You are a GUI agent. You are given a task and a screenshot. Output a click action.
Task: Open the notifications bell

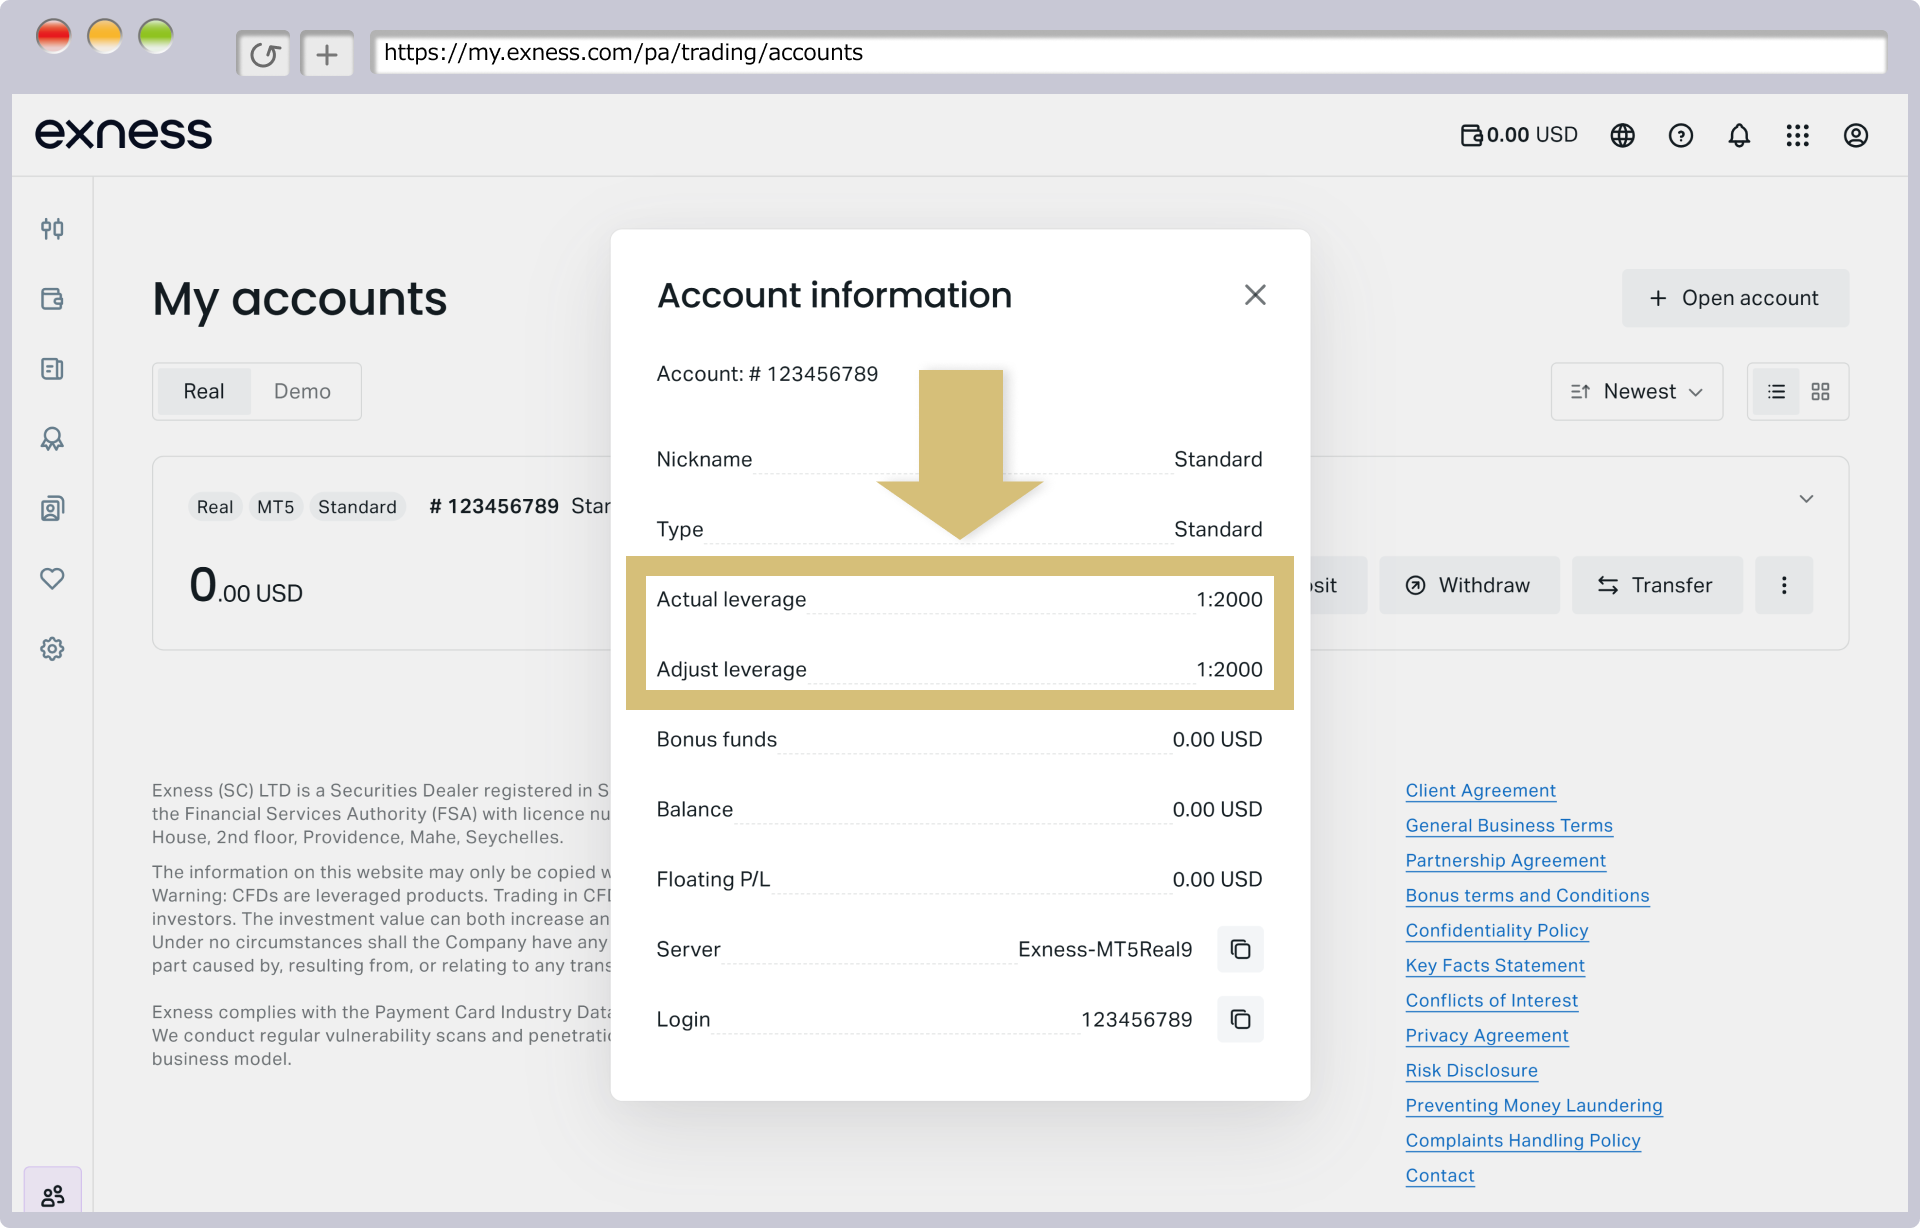tap(1739, 135)
